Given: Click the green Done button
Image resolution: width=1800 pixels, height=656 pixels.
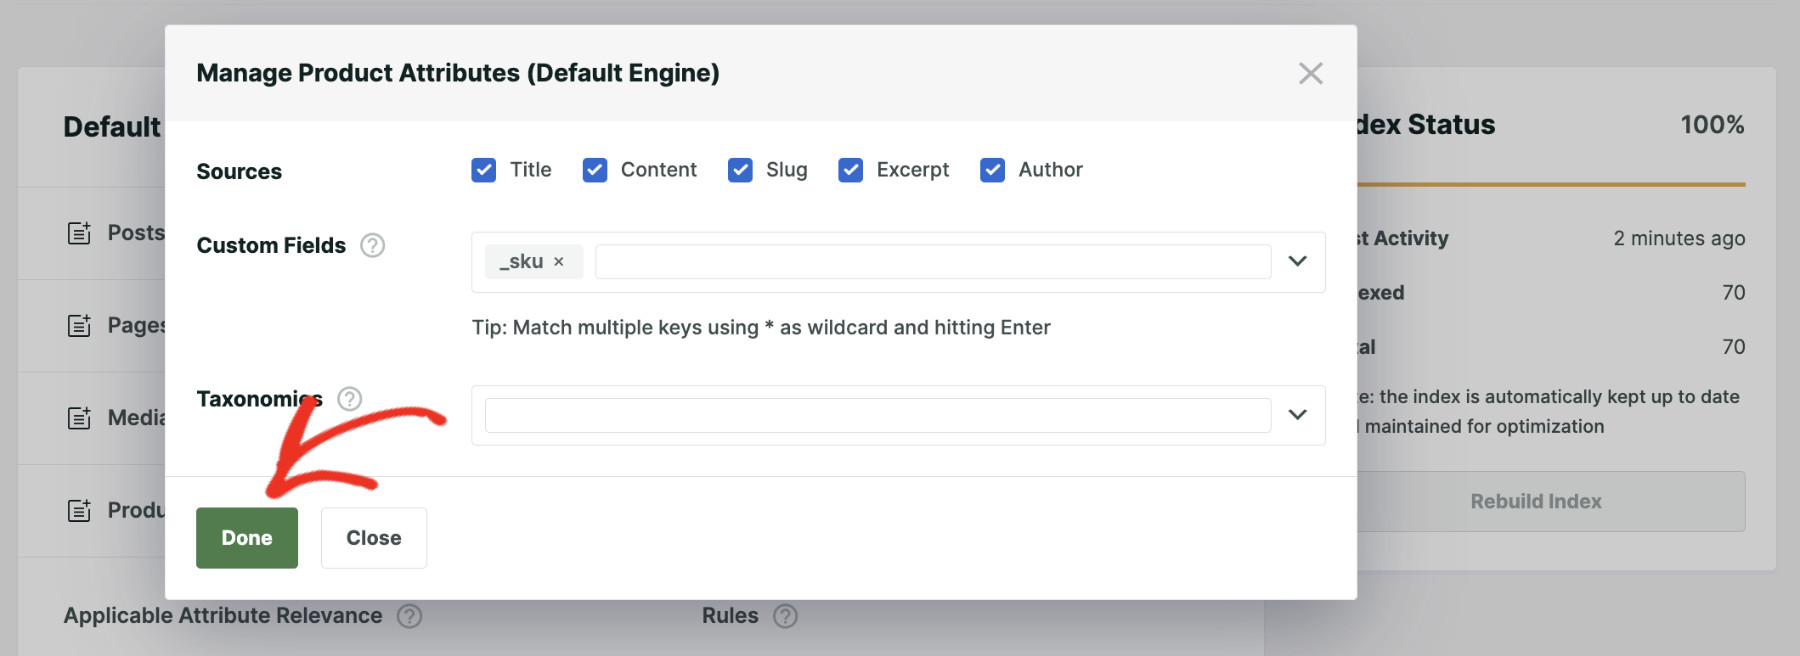Looking at the screenshot, I should 247,538.
